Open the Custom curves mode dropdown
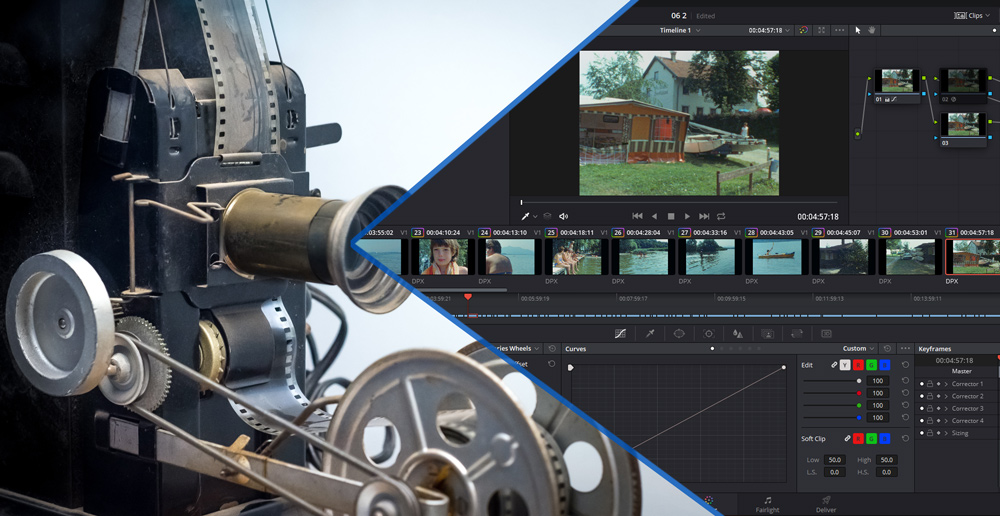Screen dimensions: 1000x516 click(858, 349)
